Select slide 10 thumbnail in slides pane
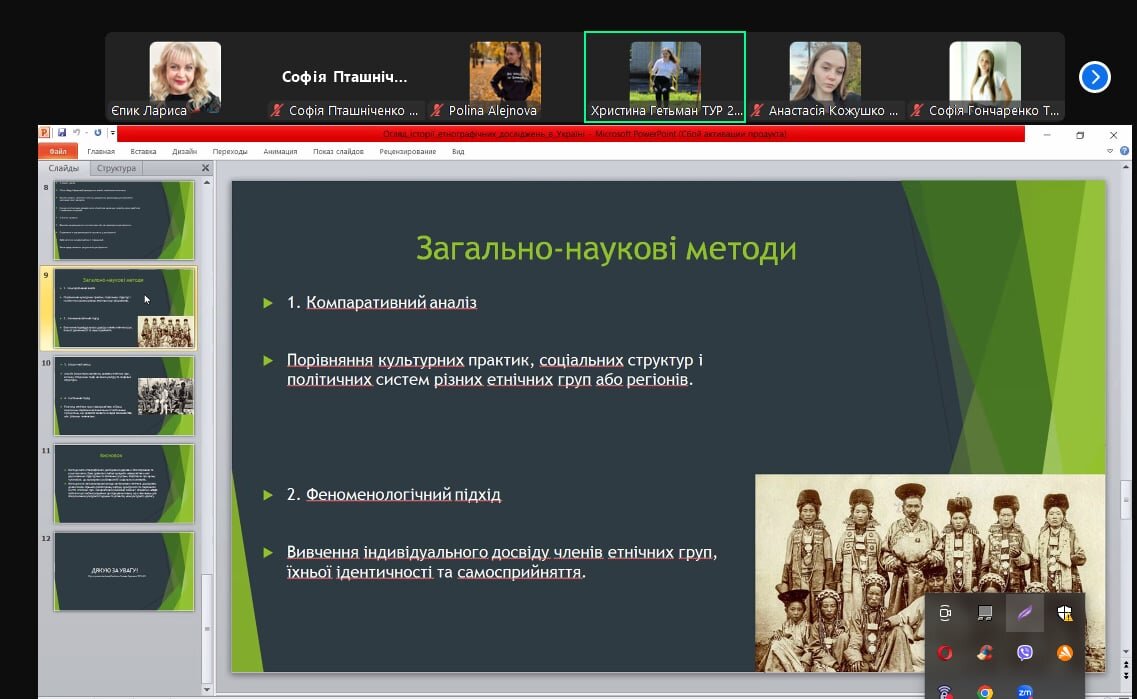1137x699 pixels. coord(125,395)
